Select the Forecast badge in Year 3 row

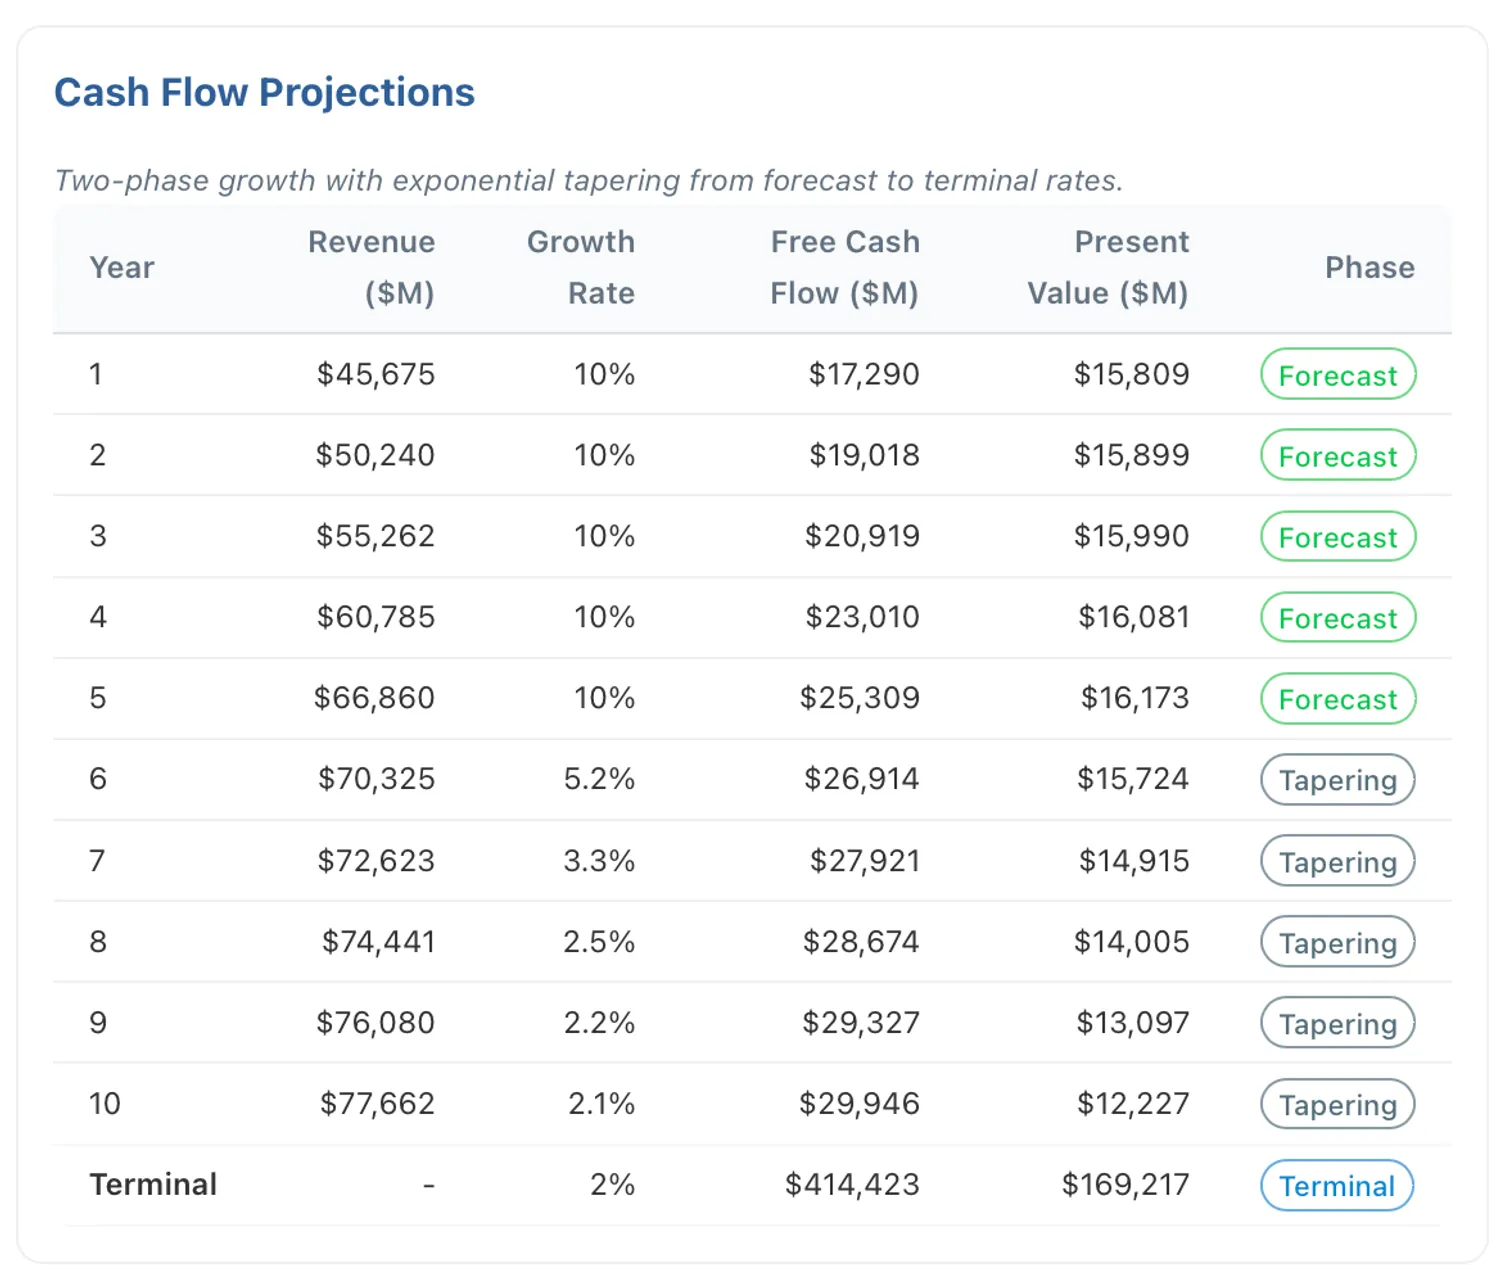pyautogui.click(x=1338, y=537)
